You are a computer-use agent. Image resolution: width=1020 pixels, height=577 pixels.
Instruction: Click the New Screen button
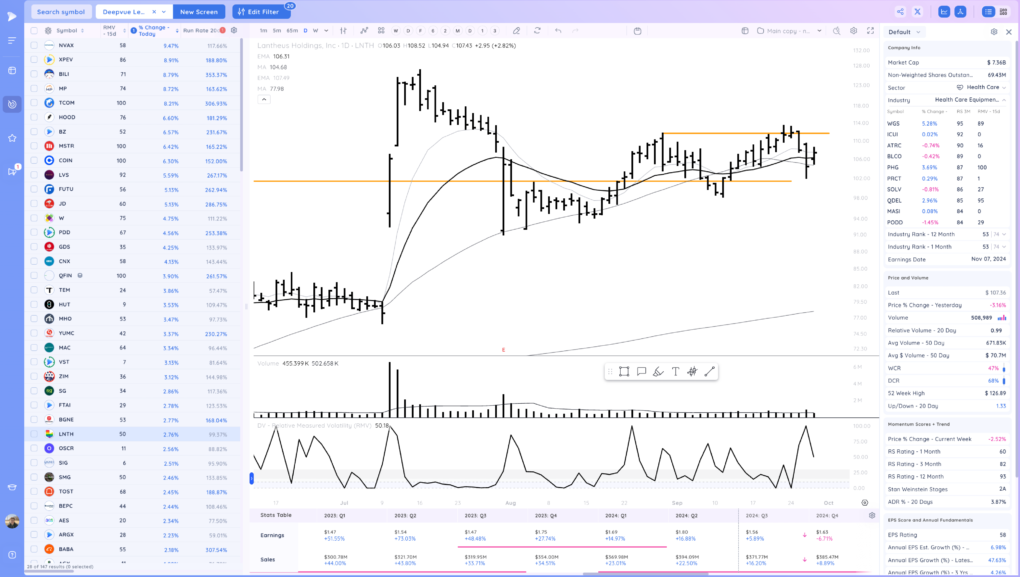pyautogui.click(x=200, y=11)
